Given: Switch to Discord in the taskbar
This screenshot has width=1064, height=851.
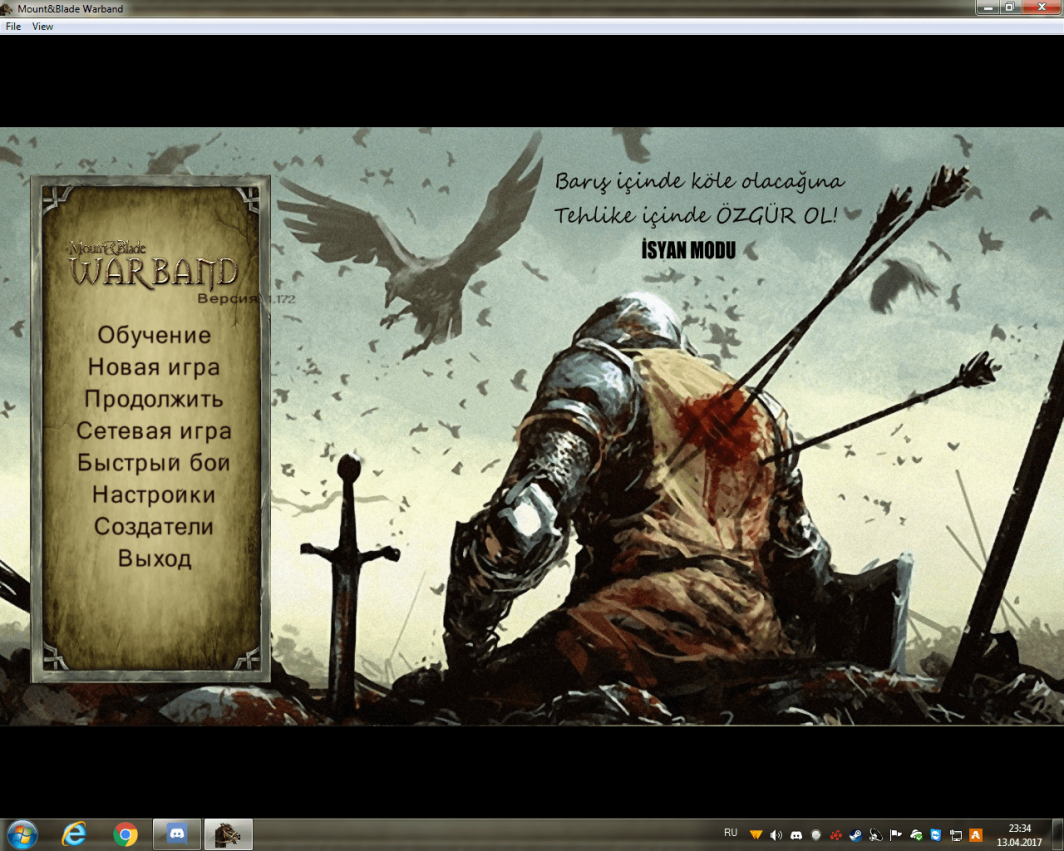Looking at the screenshot, I should click(x=177, y=834).
